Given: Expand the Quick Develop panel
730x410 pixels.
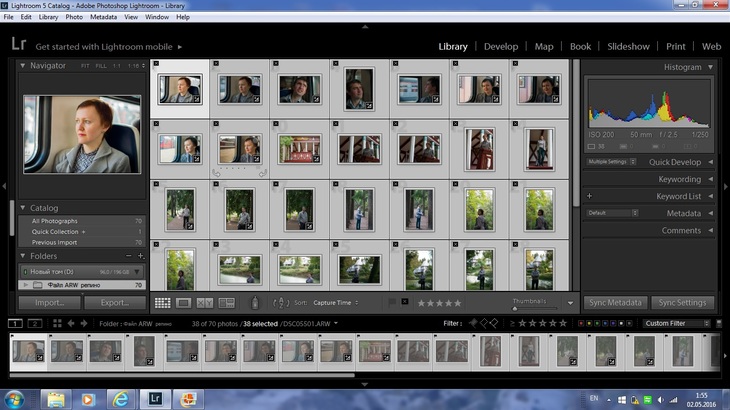Looking at the screenshot, I should point(710,162).
